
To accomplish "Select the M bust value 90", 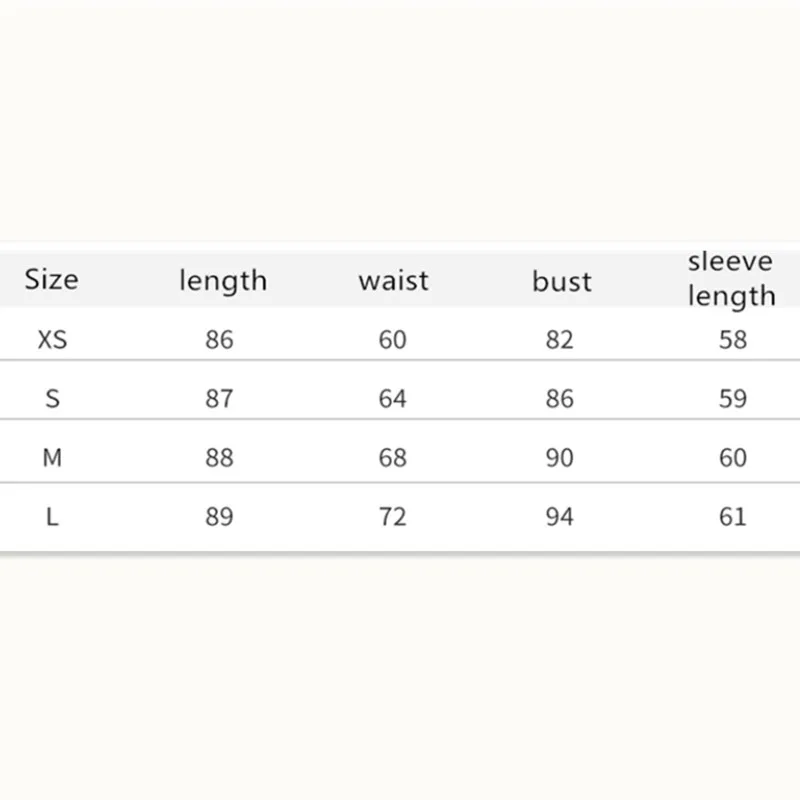I will pos(560,458).
